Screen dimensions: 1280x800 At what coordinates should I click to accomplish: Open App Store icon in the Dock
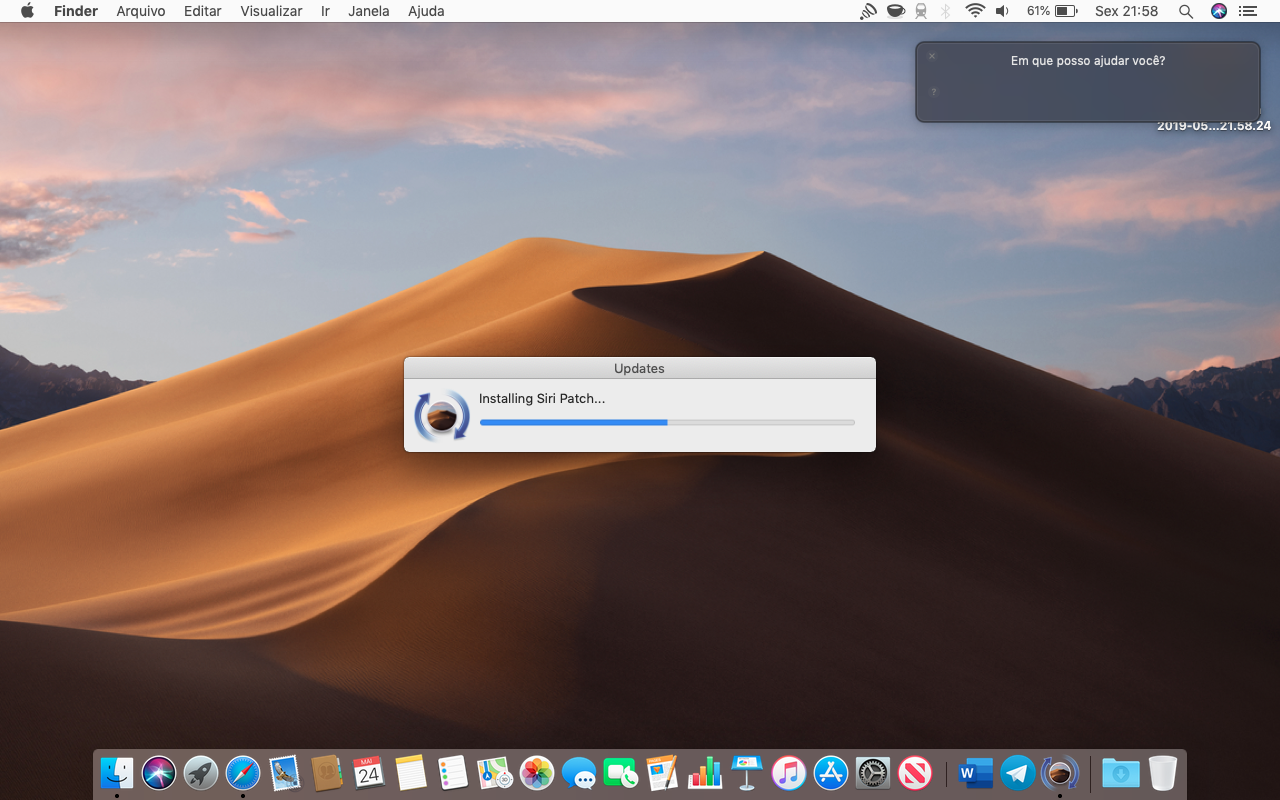point(831,772)
